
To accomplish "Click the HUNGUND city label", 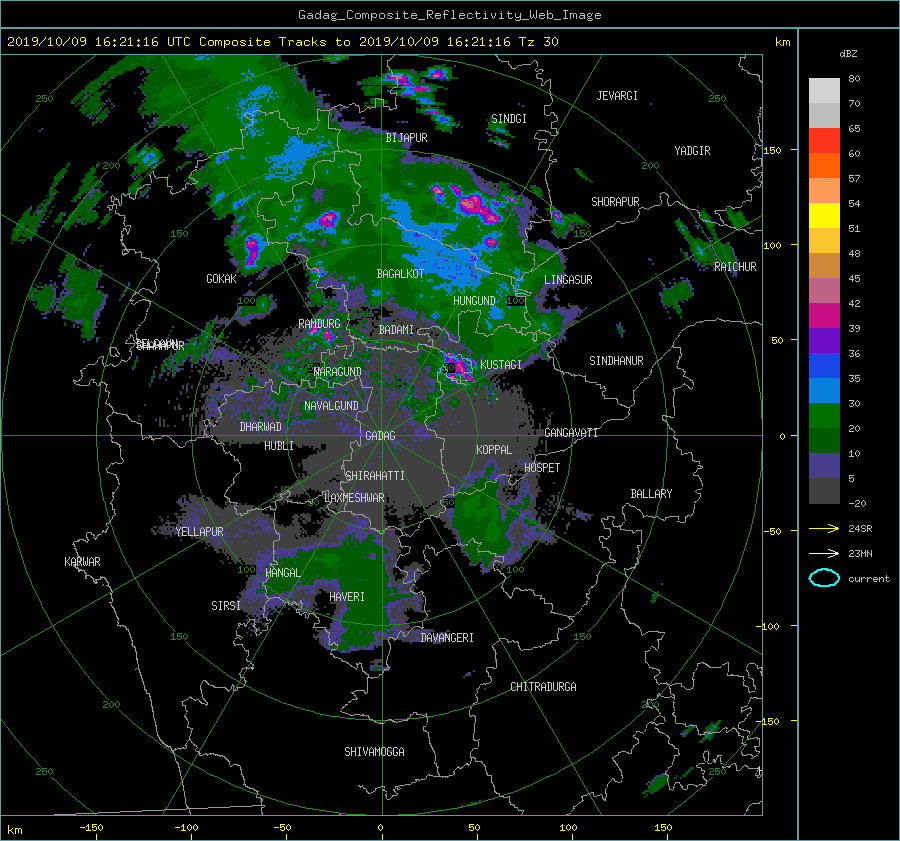I will click(x=474, y=301).
